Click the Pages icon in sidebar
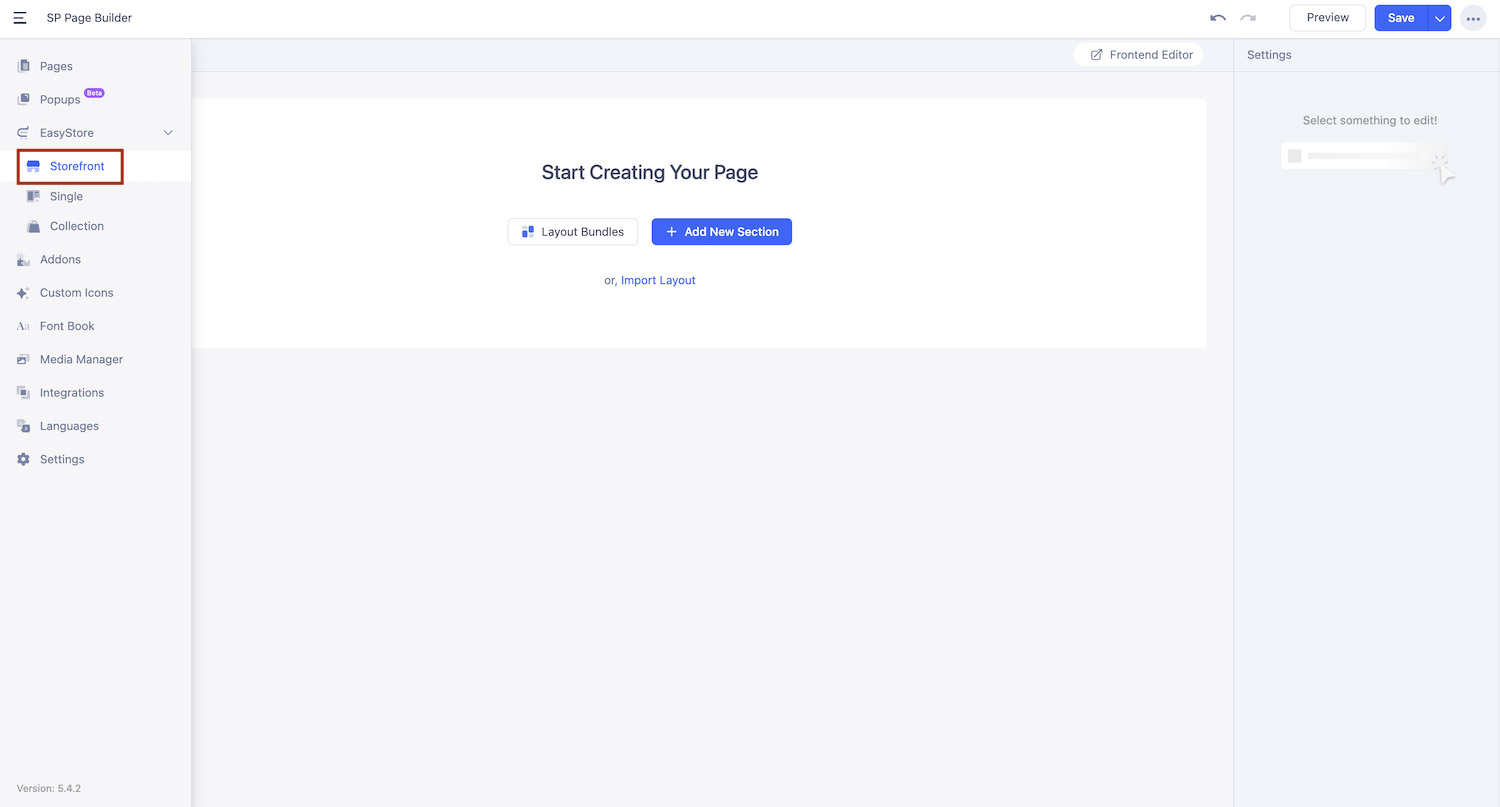Viewport: 1500px width, 807px height. click(x=24, y=66)
